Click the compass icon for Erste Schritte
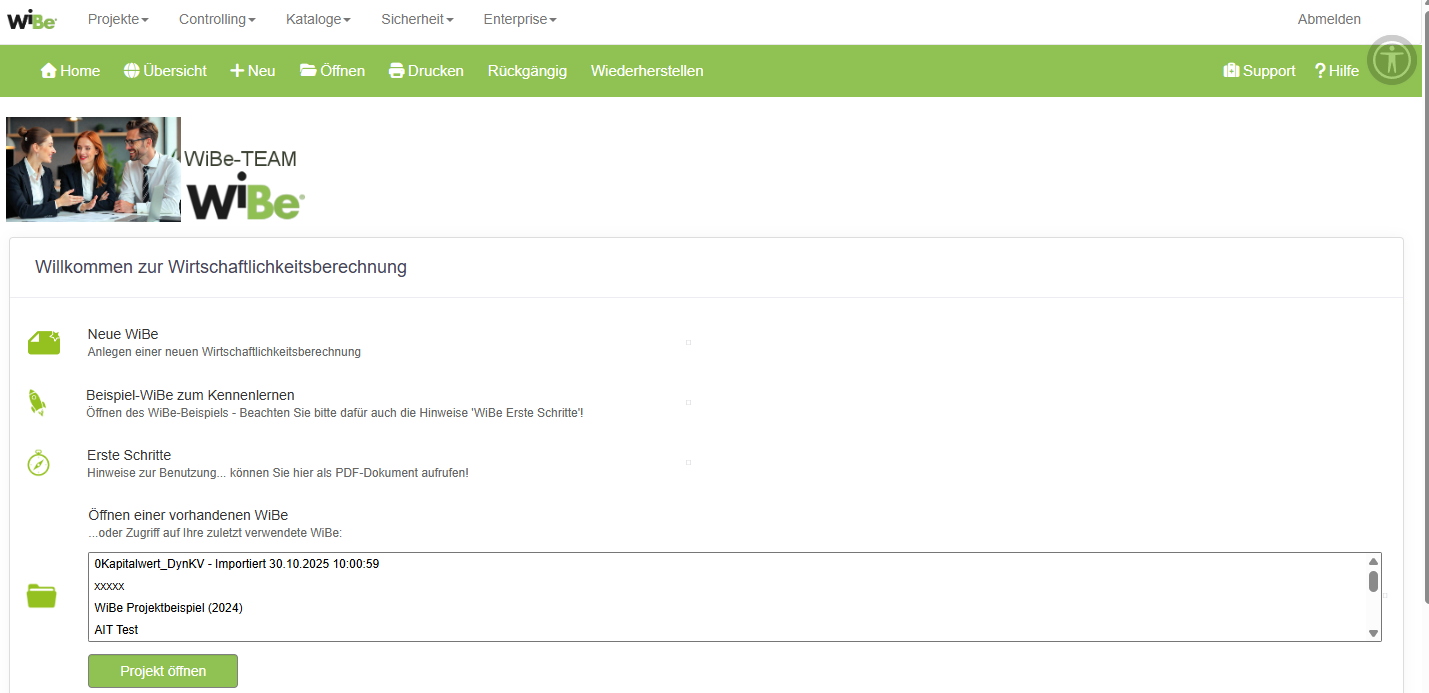1429x693 pixels. pyautogui.click(x=38, y=463)
